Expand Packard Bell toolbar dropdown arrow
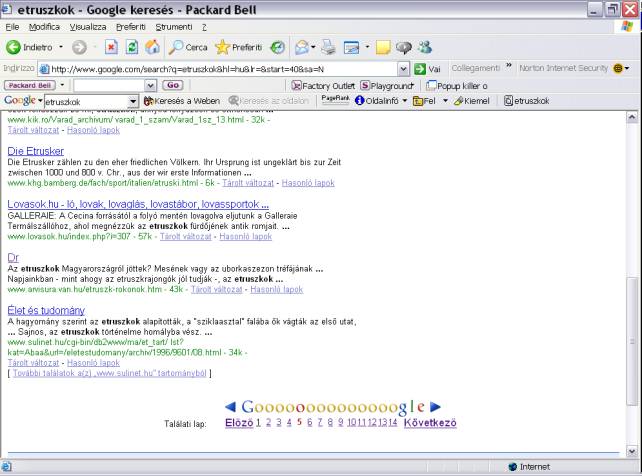Screen dimensions: 642x476 pyautogui.click(x=62, y=85)
